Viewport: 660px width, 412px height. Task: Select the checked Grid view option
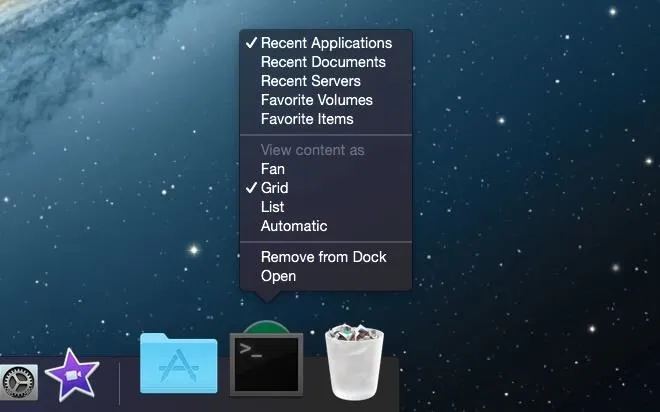[x=325, y=188]
